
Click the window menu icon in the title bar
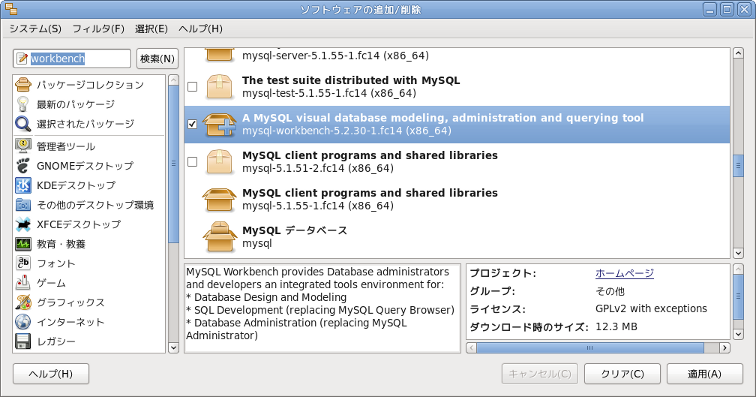[x=11, y=9]
